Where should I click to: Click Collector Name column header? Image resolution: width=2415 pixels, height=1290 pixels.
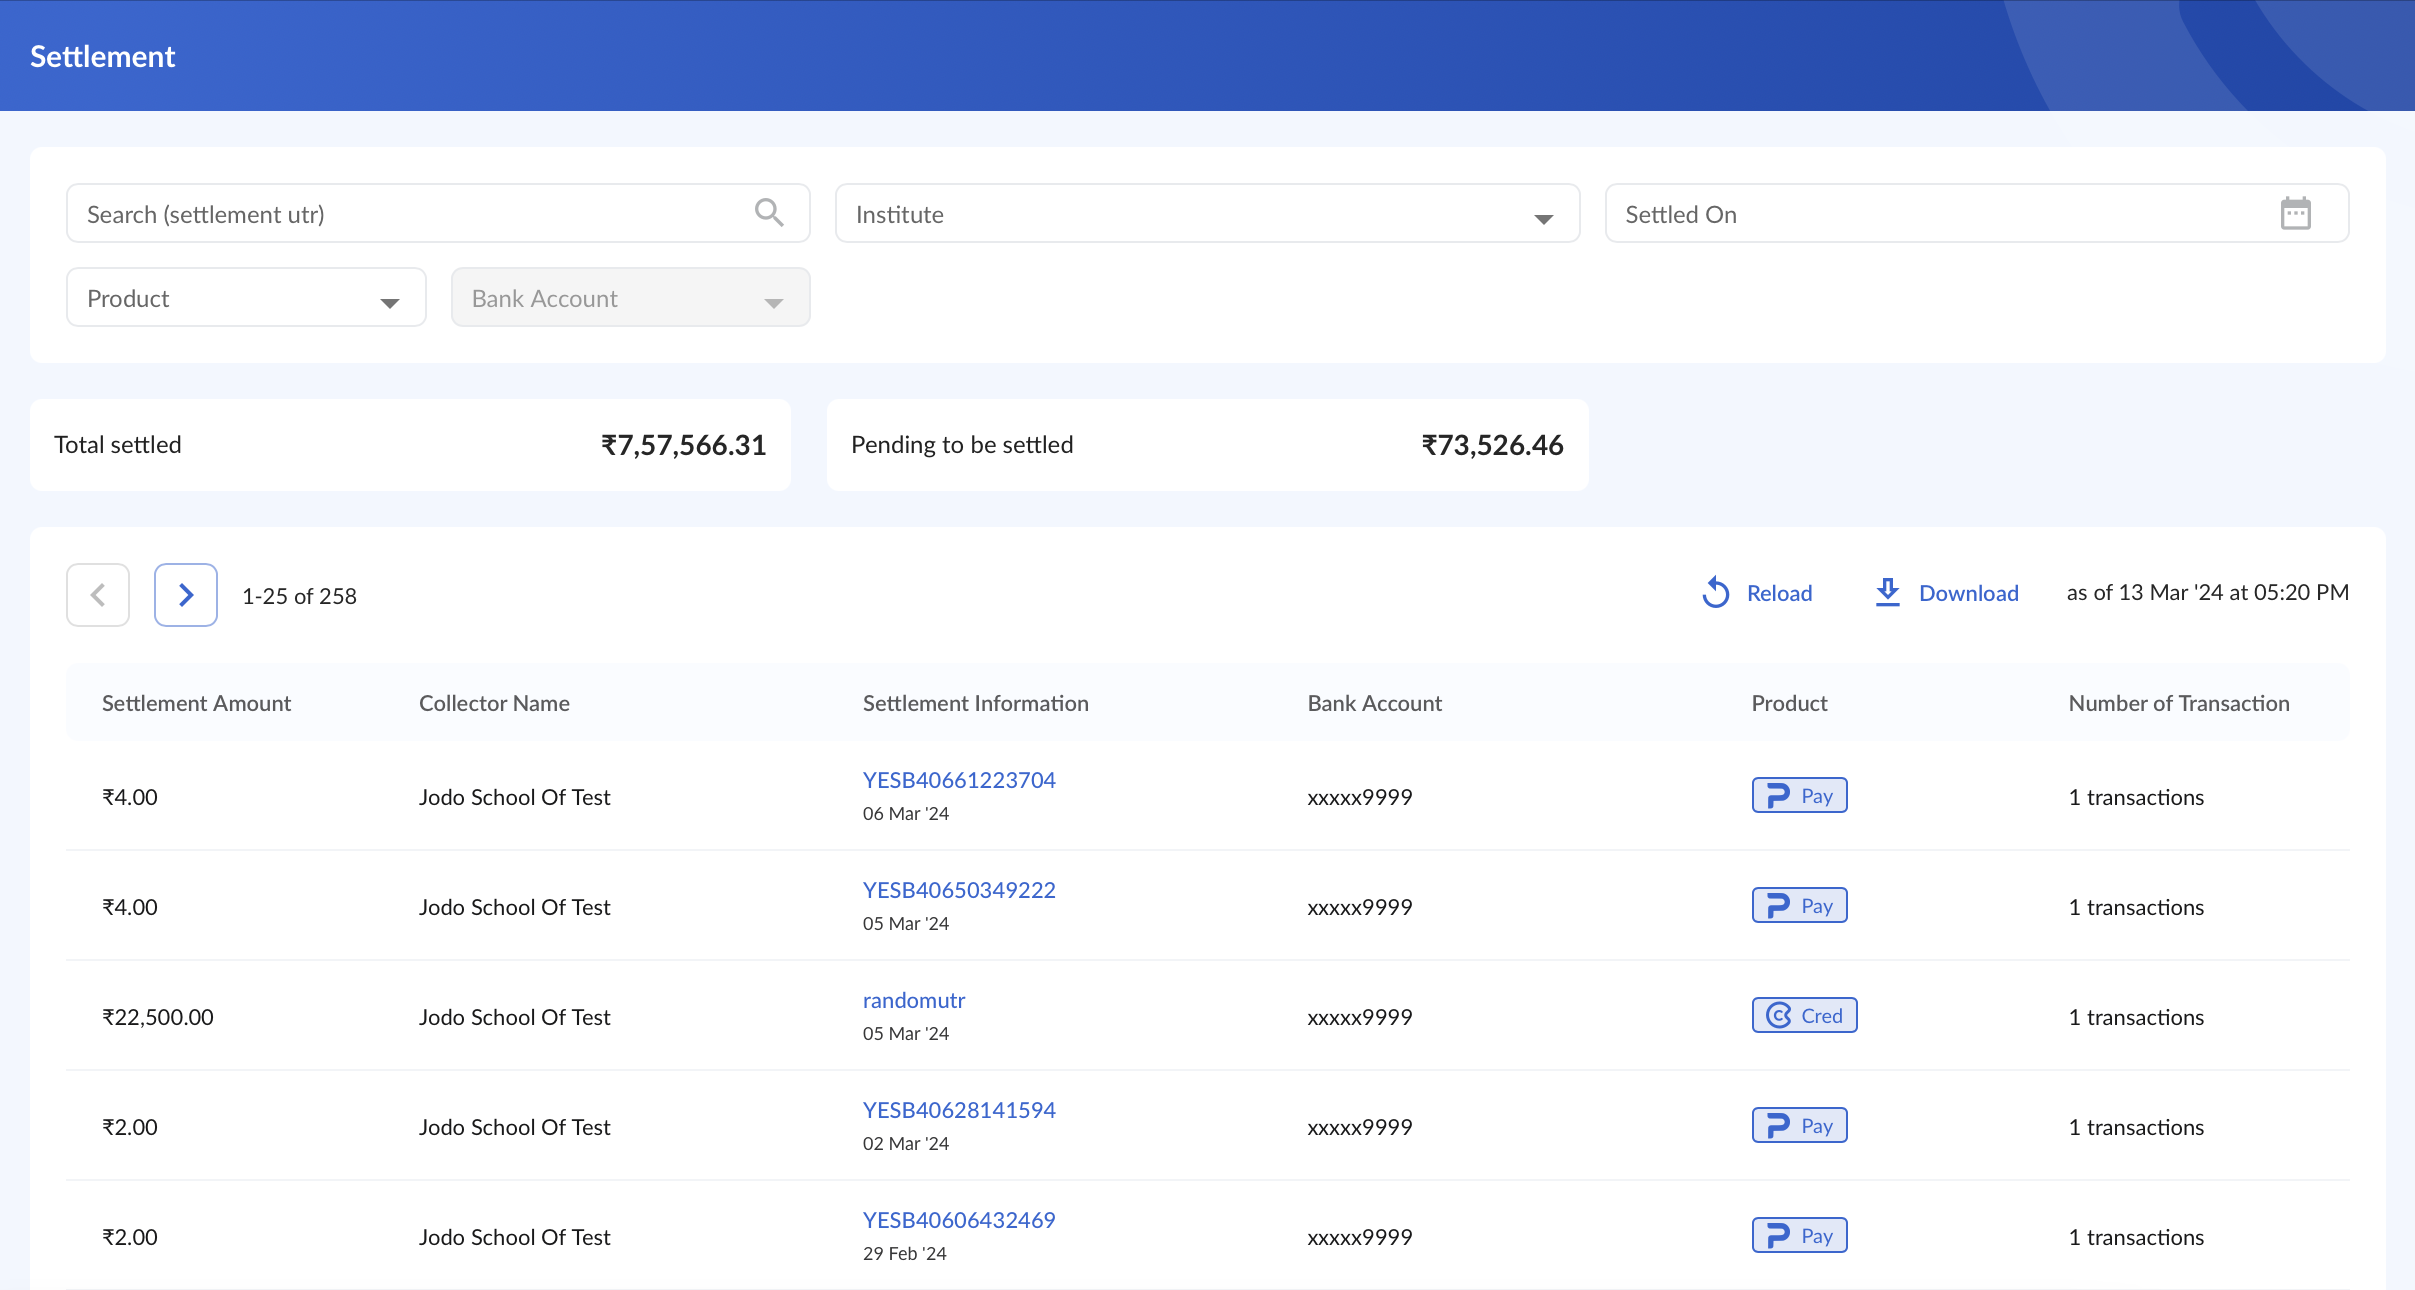point(494,703)
